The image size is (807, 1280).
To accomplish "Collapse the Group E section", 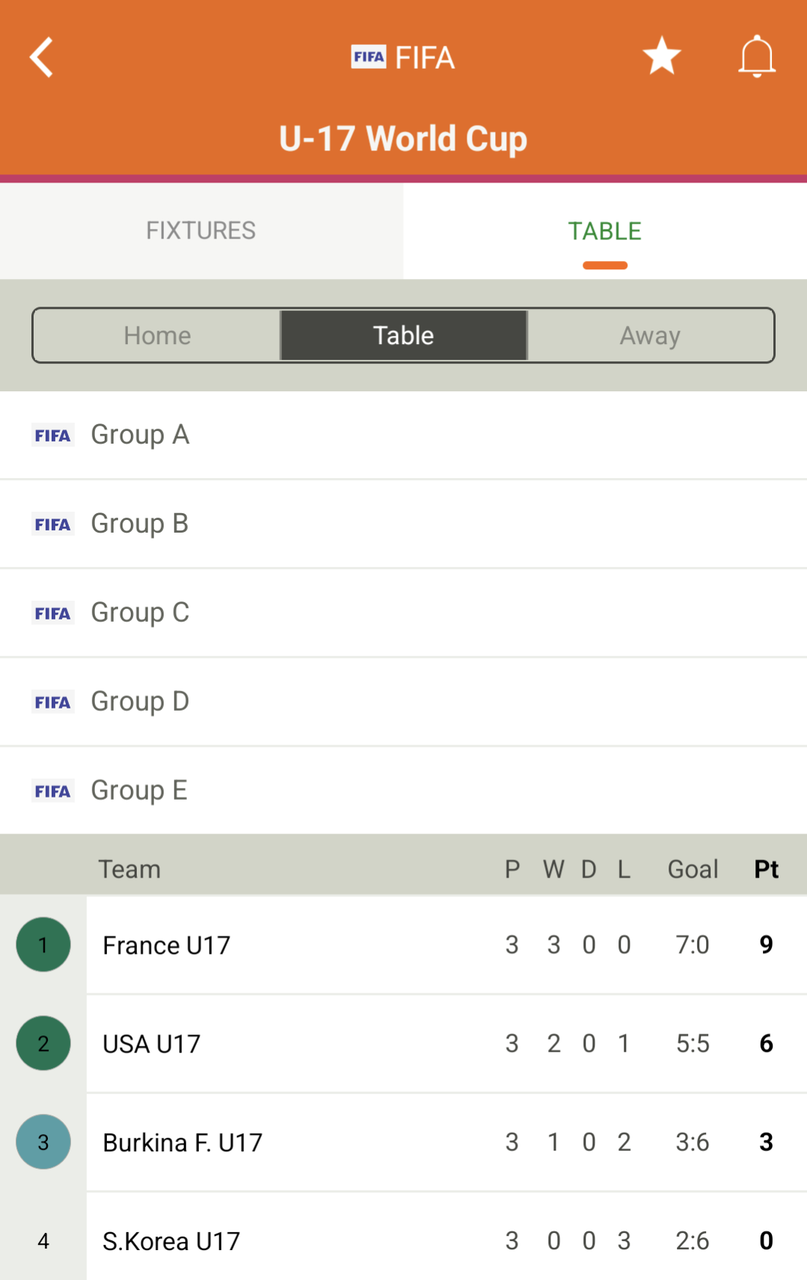I will coord(140,791).
